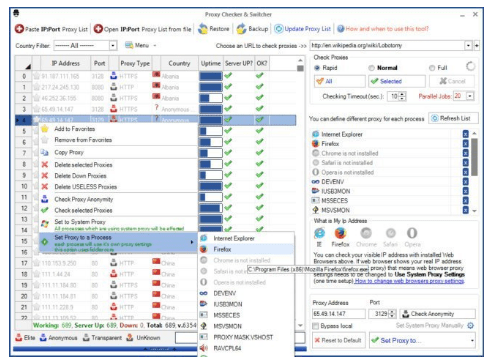
Task: Open 'How and when to use this tool?' link
Action: (x=383, y=29)
